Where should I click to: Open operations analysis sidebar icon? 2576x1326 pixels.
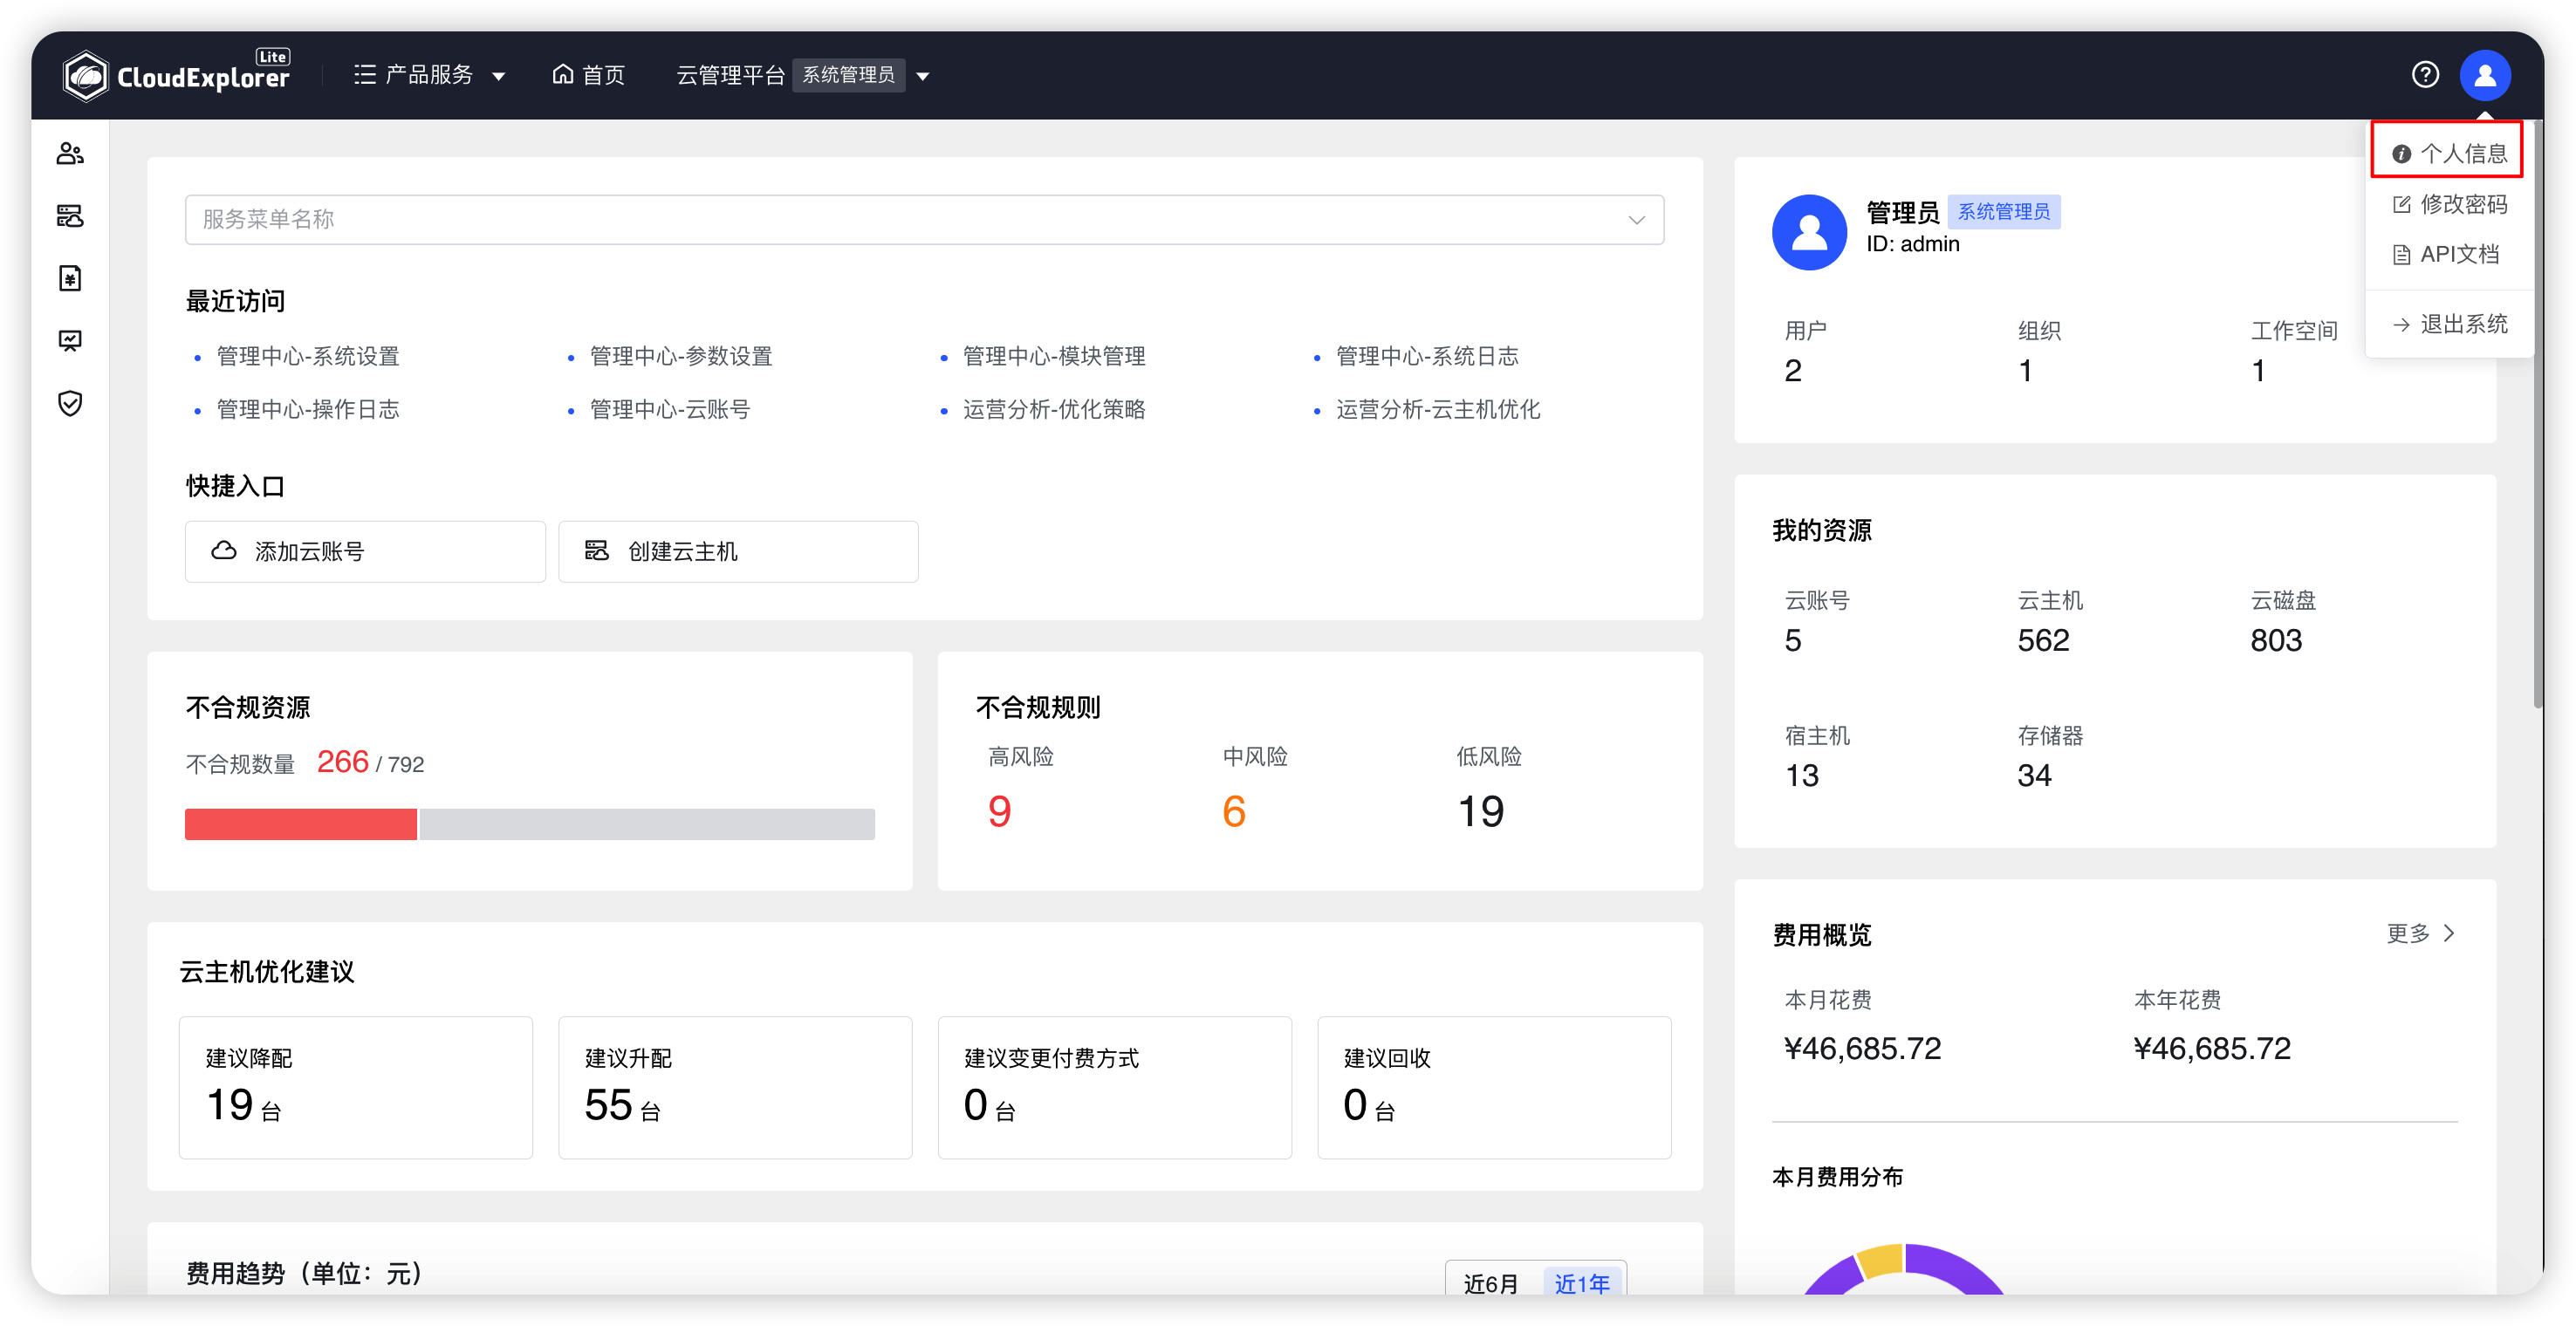pos(70,341)
